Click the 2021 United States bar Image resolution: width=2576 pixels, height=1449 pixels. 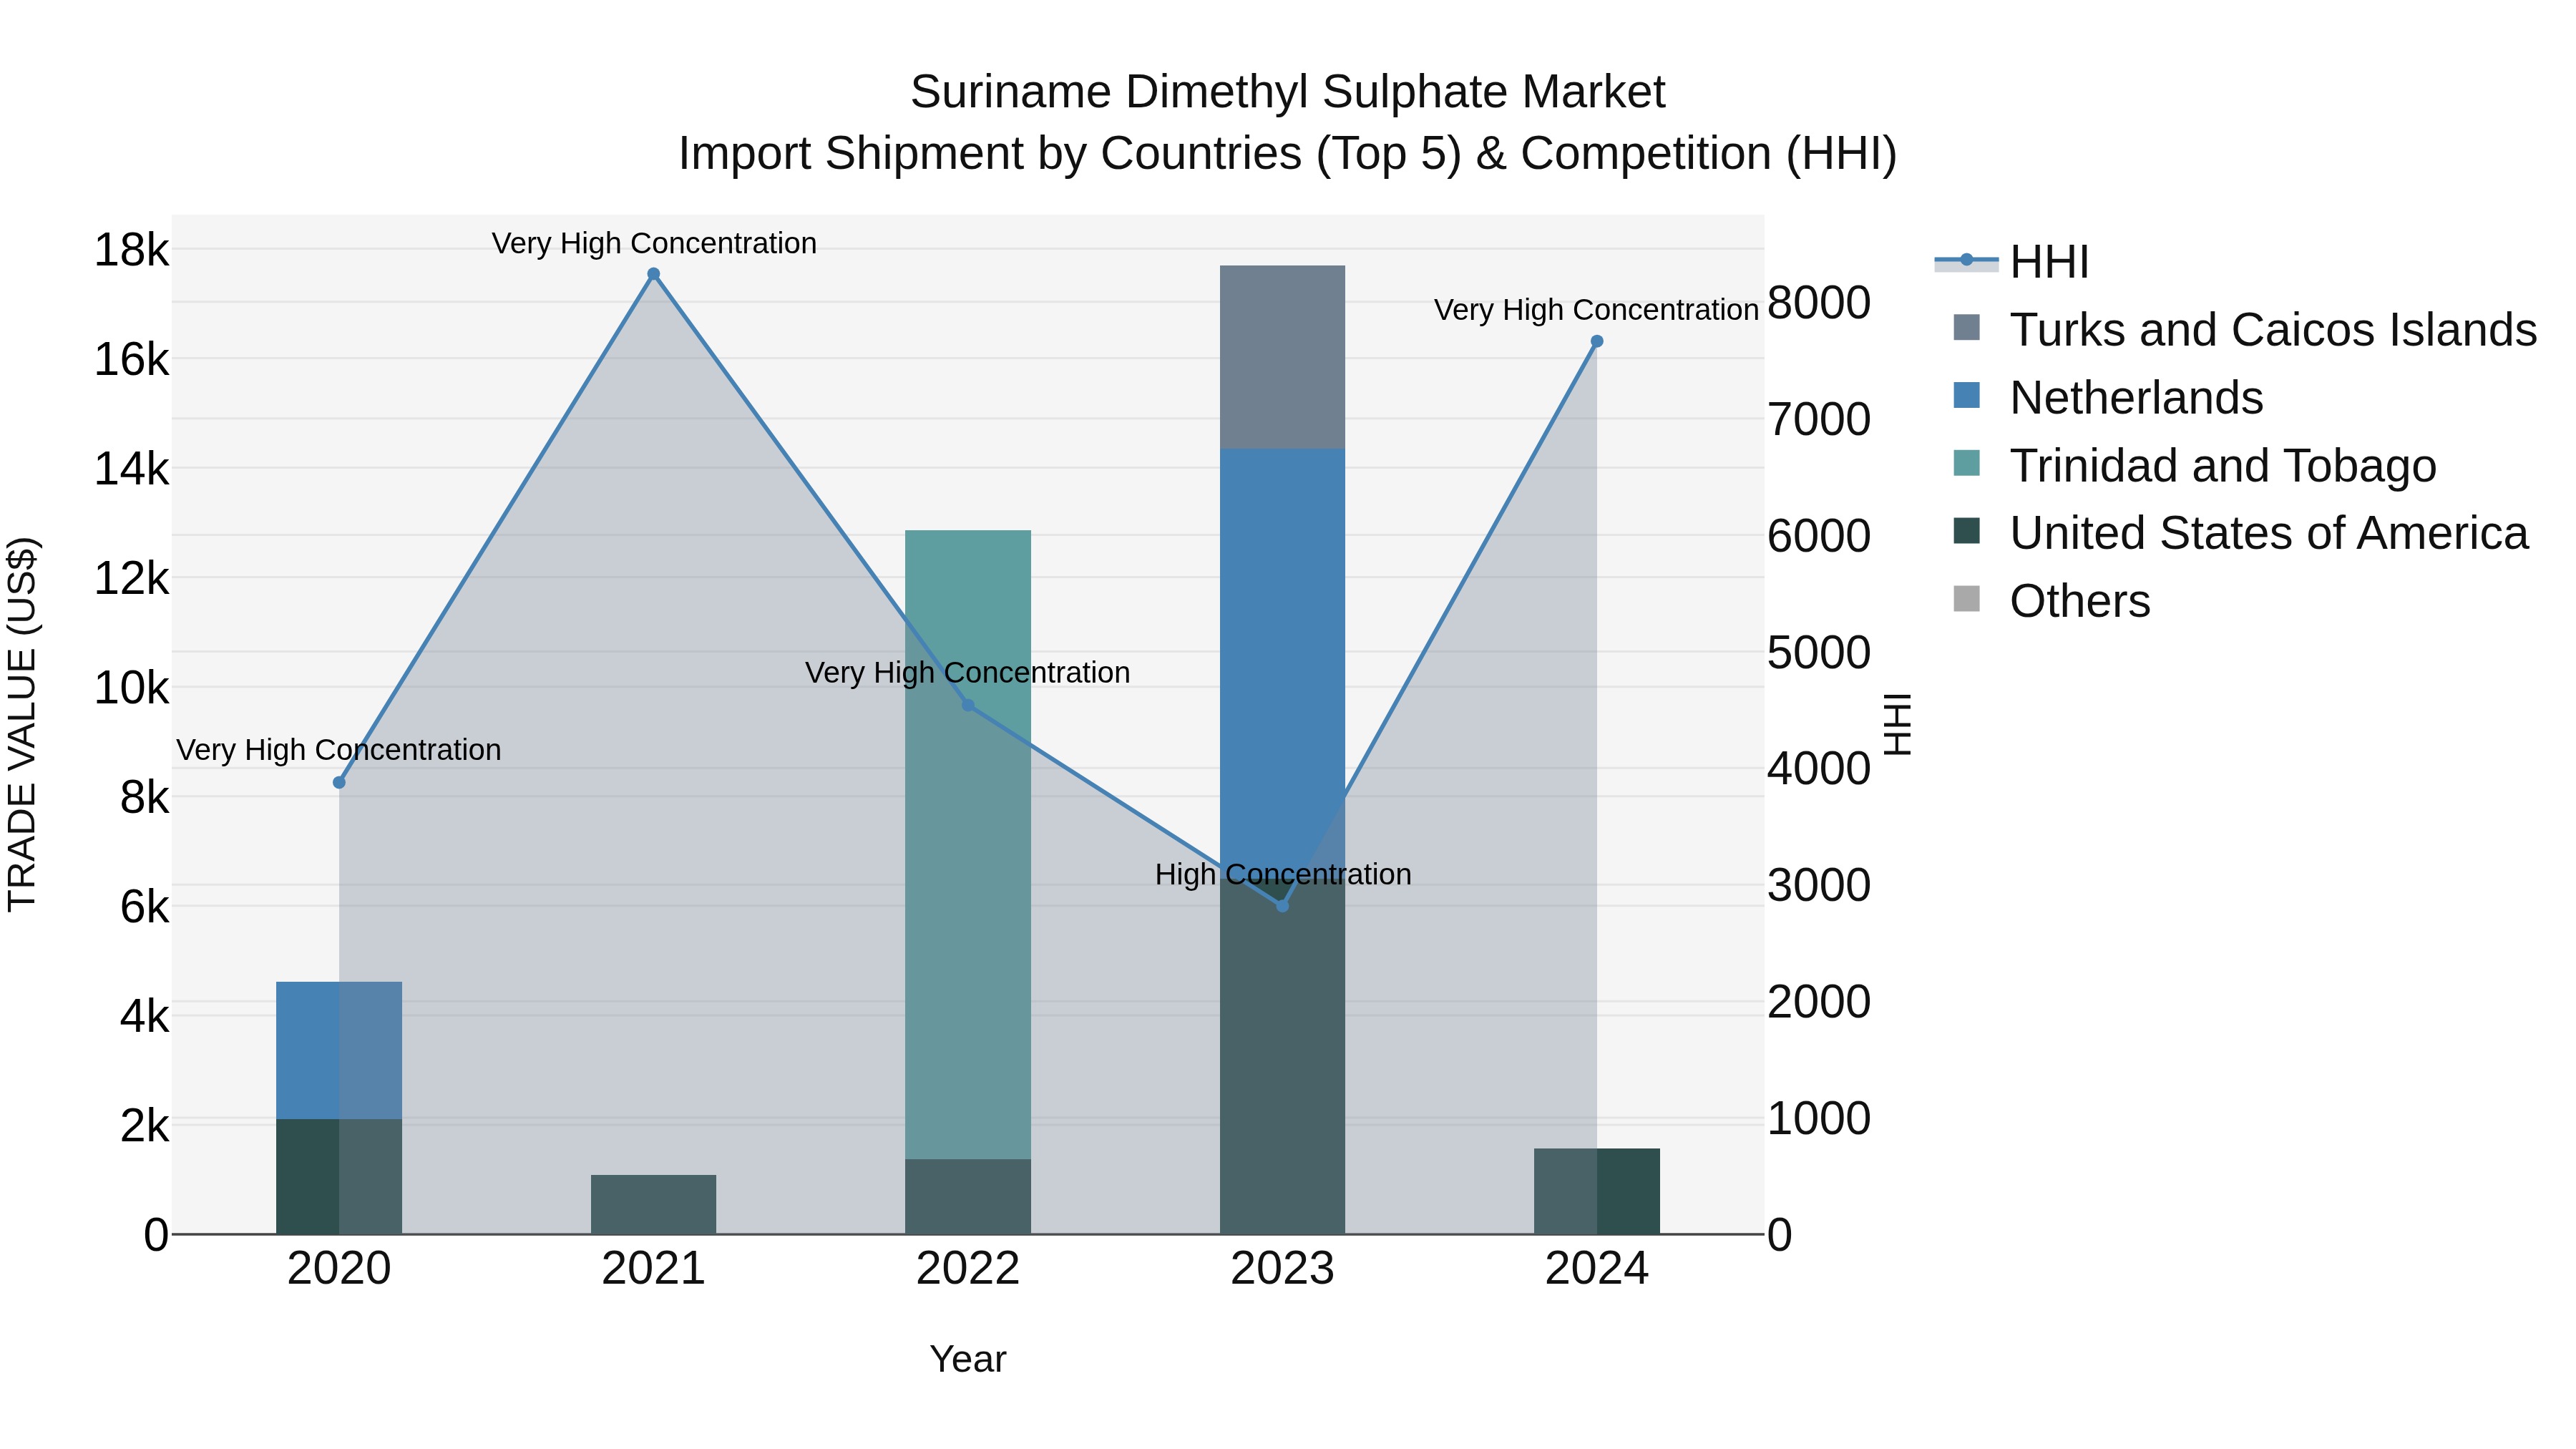pos(653,1204)
